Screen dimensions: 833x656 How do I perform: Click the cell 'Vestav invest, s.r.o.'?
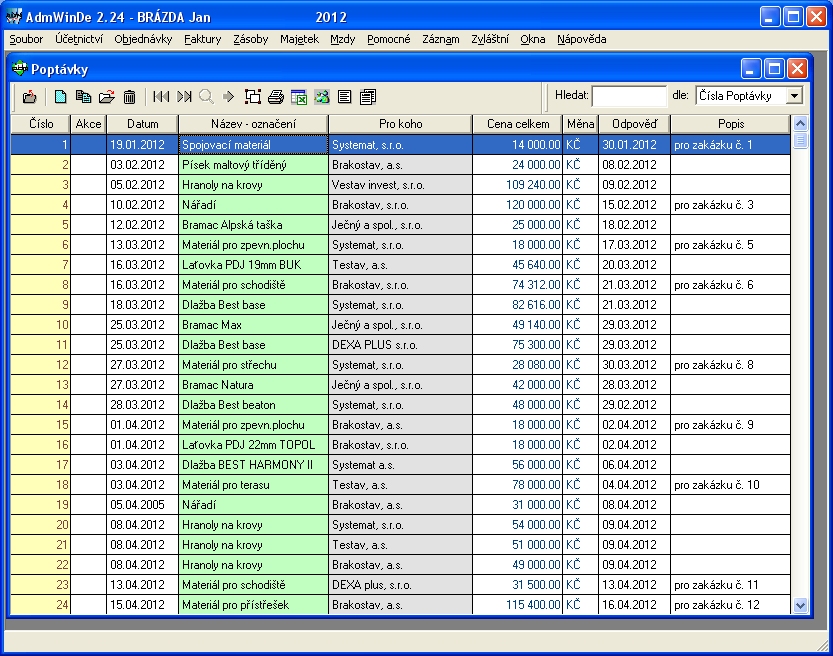tap(401, 185)
